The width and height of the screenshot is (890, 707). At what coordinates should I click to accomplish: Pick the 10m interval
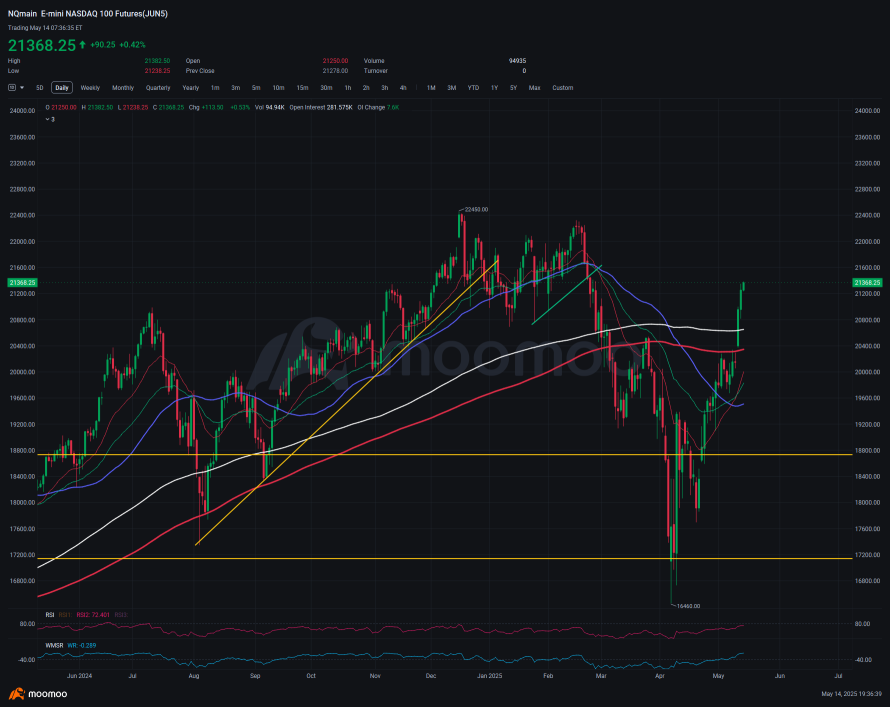pos(278,88)
